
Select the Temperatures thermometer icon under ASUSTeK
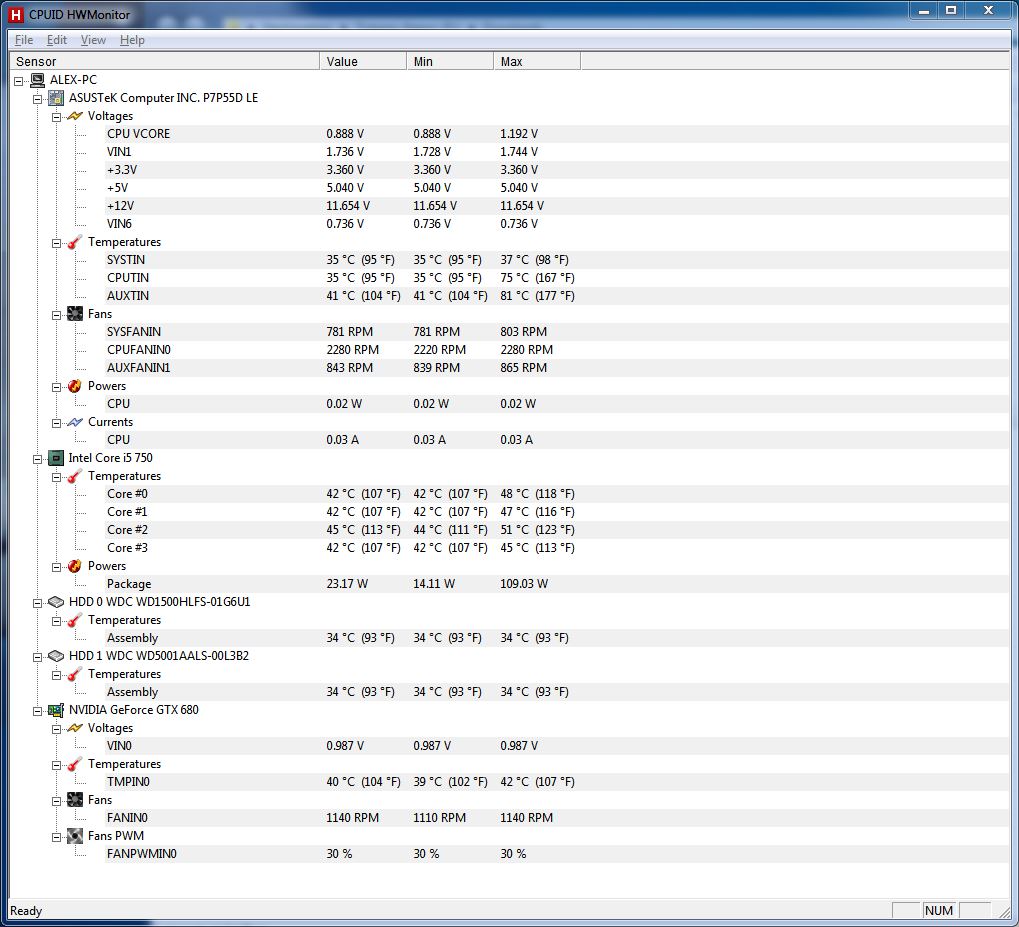point(75,242)
